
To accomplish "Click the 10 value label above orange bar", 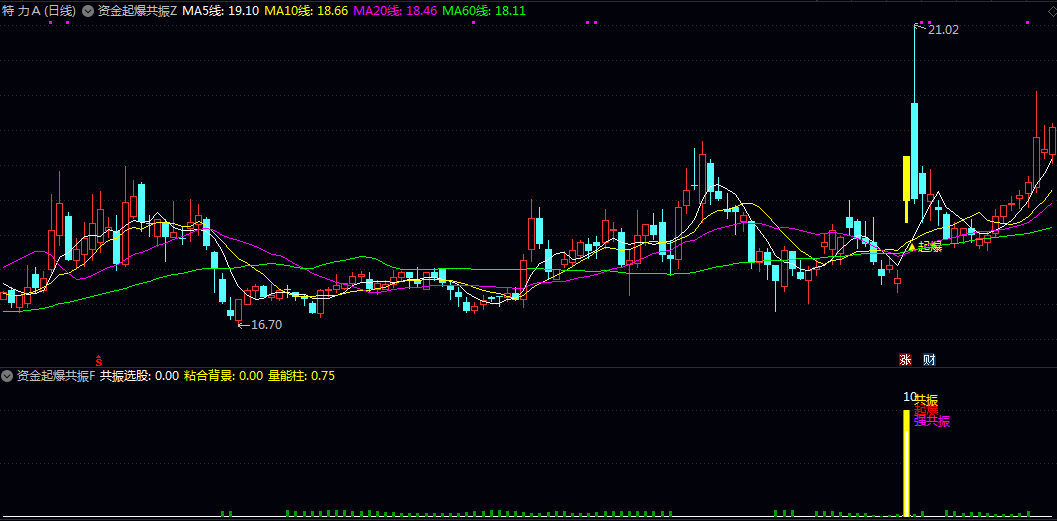I will 909,397.
